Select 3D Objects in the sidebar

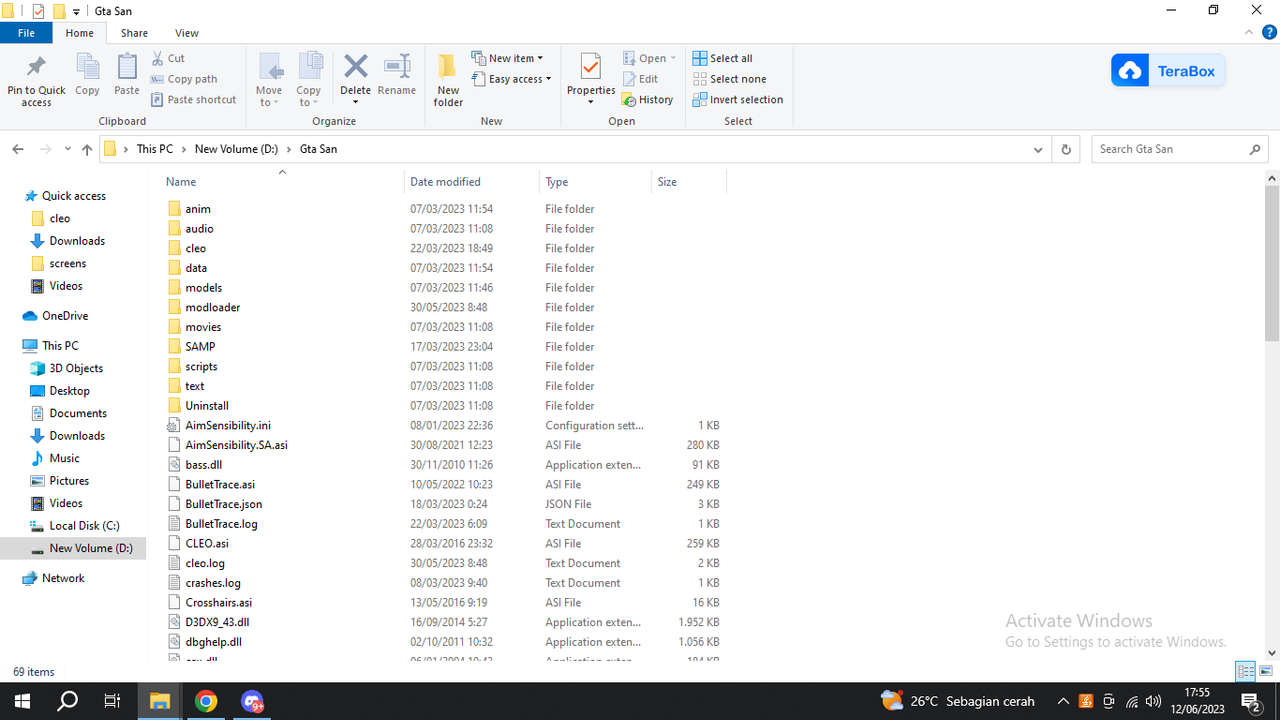click(76, 368)
